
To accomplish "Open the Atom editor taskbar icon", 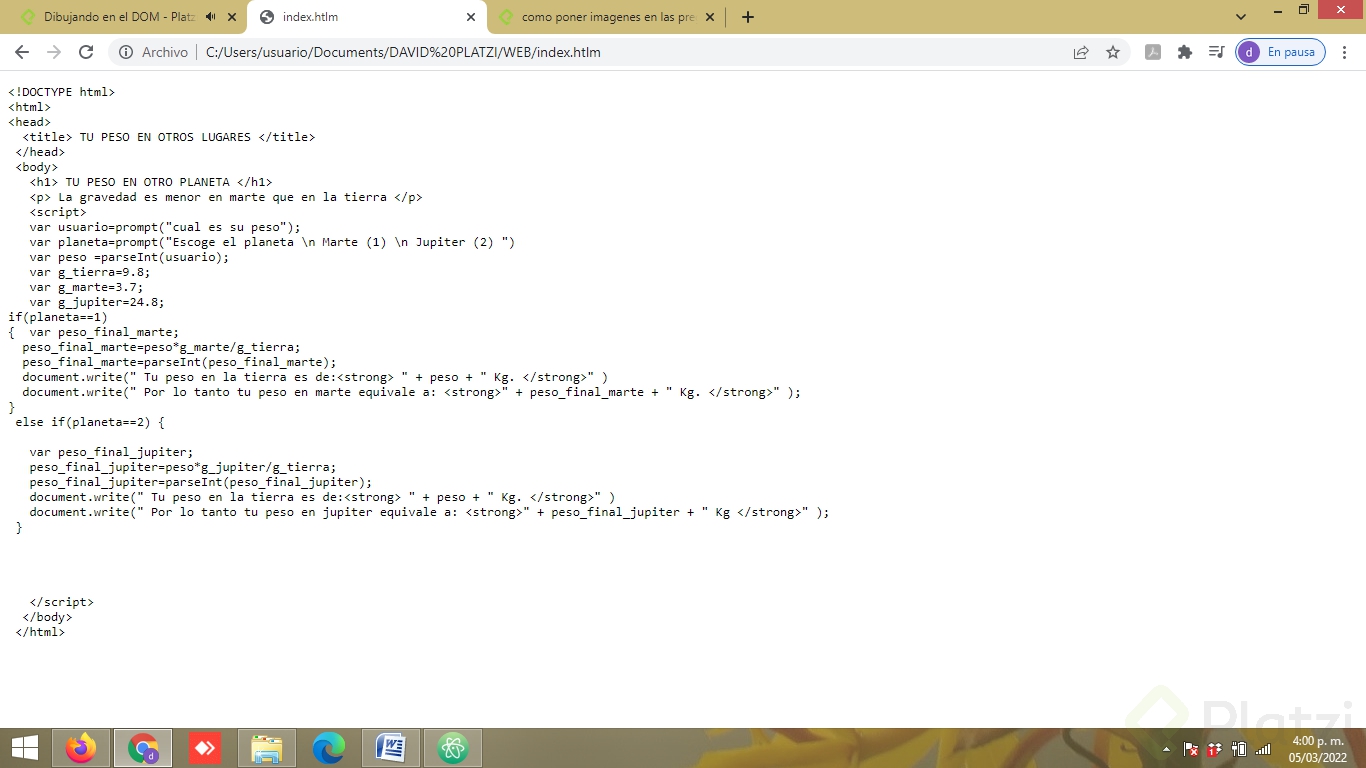I will coord(453,748).
